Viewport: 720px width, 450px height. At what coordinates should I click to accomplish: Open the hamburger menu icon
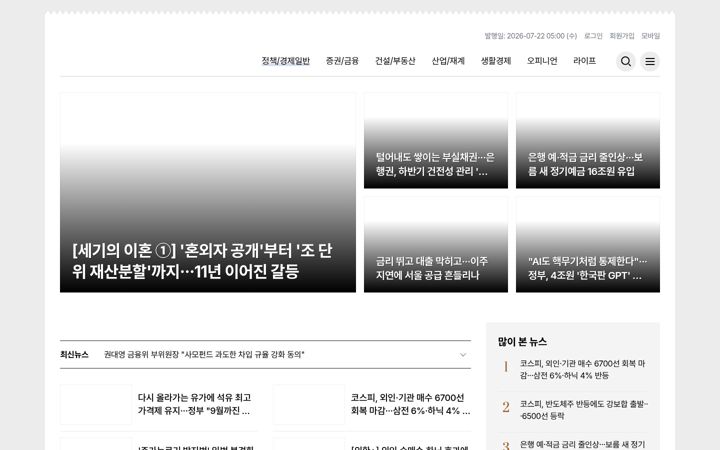(650, 61)
